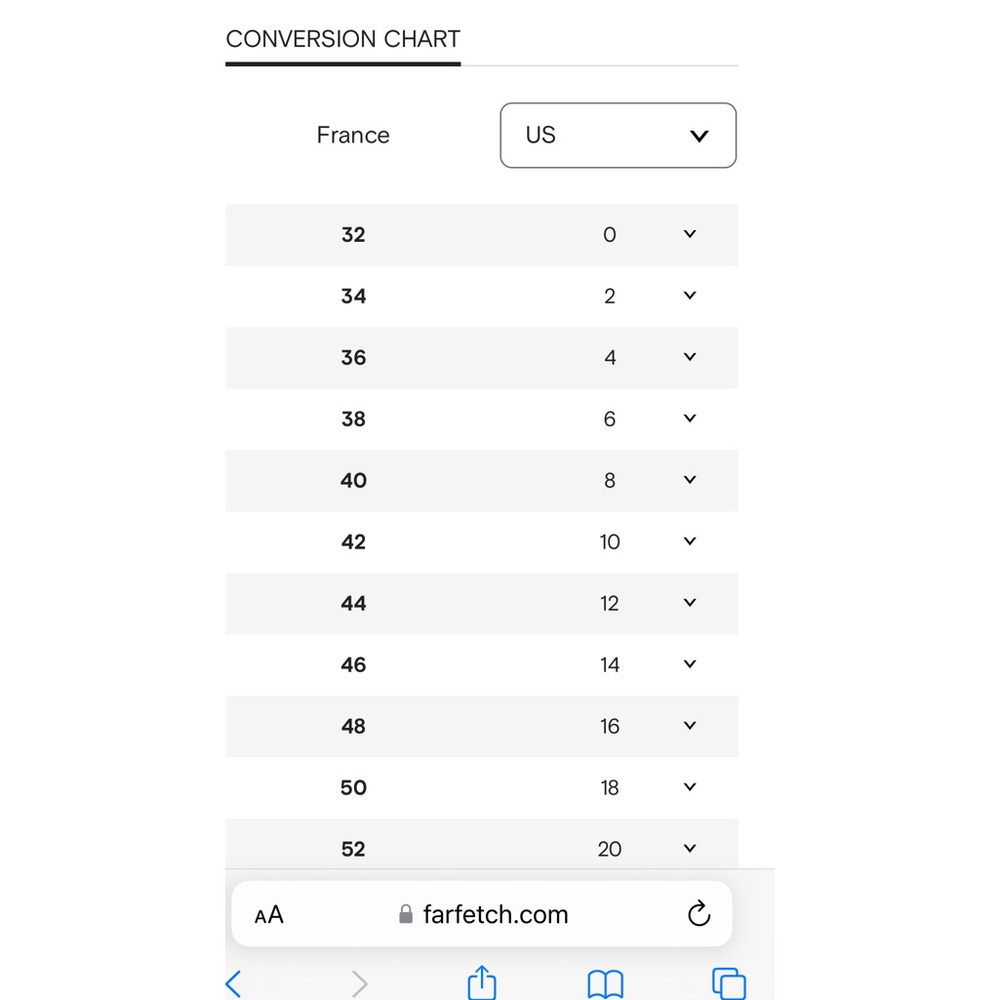Screen dimensions: 1000x1000
Task: Tap the Safari forward arrow
Action: click(x=360, y=983)
